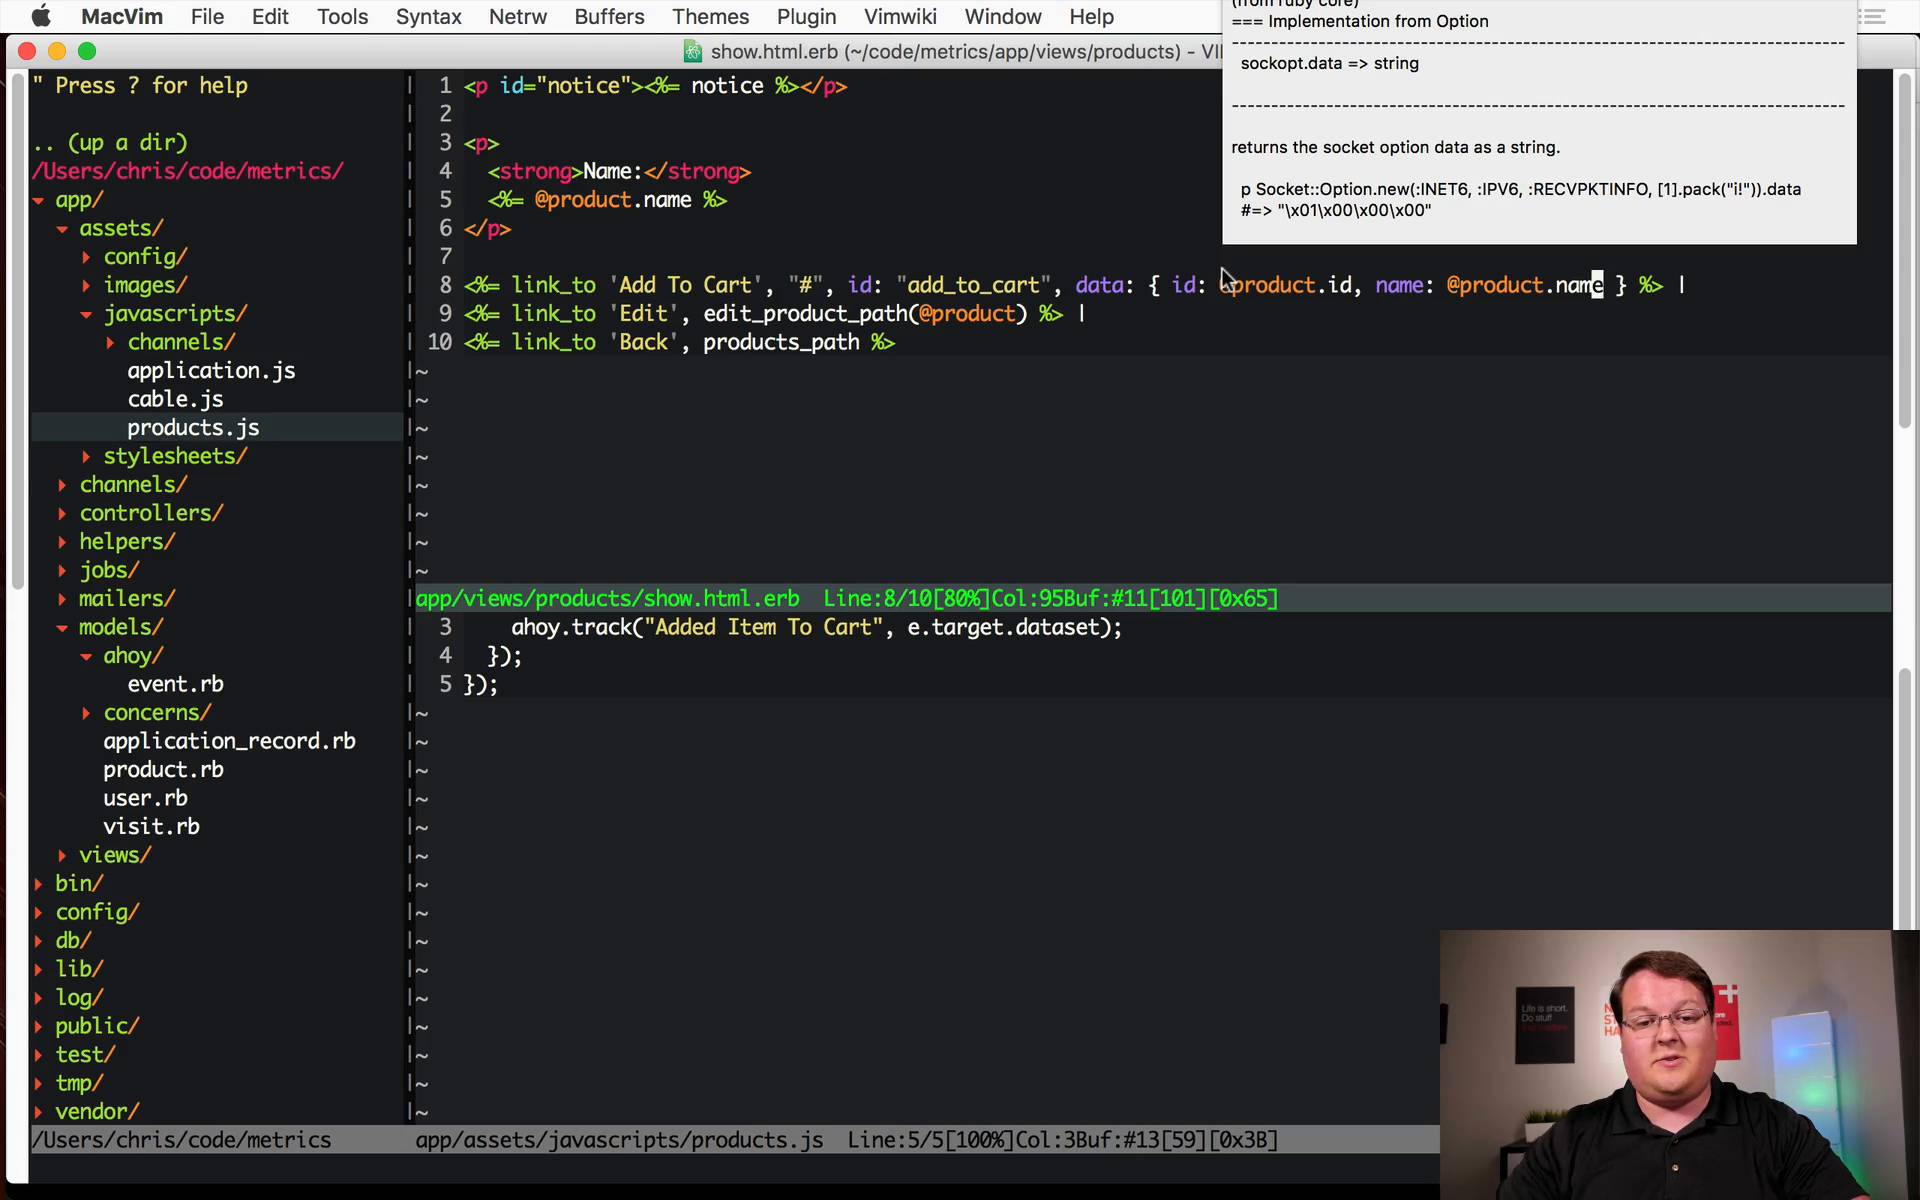
Task: Expand the db/ folder arrow
Action: point(38,941)
